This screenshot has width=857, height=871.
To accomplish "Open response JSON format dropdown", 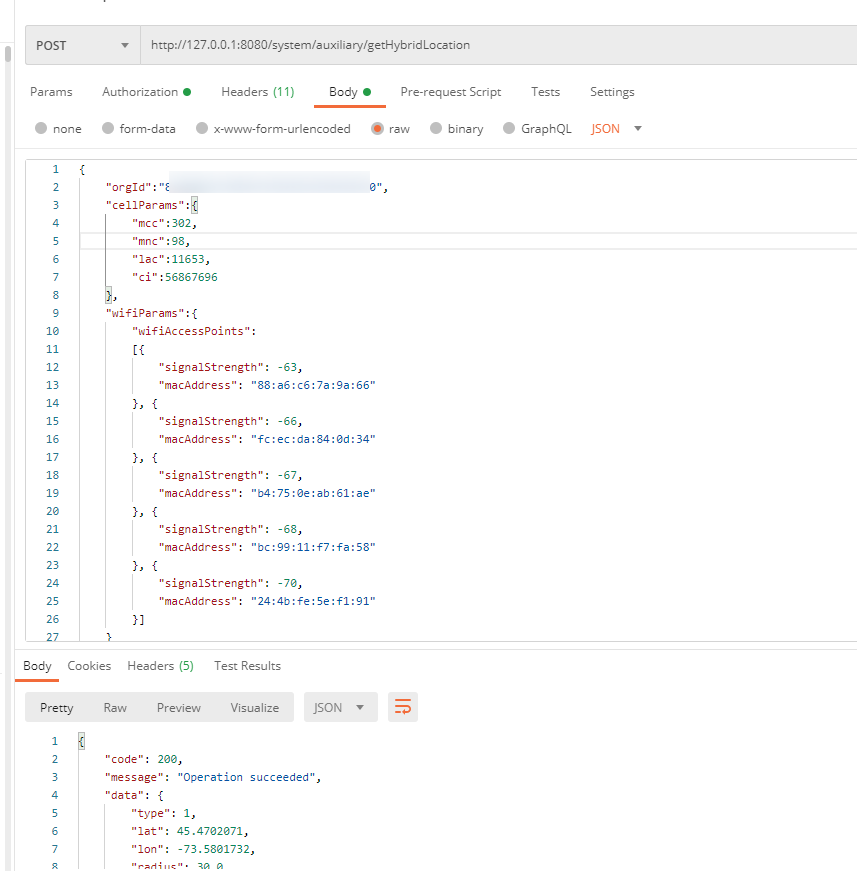I will click(340, 707).
